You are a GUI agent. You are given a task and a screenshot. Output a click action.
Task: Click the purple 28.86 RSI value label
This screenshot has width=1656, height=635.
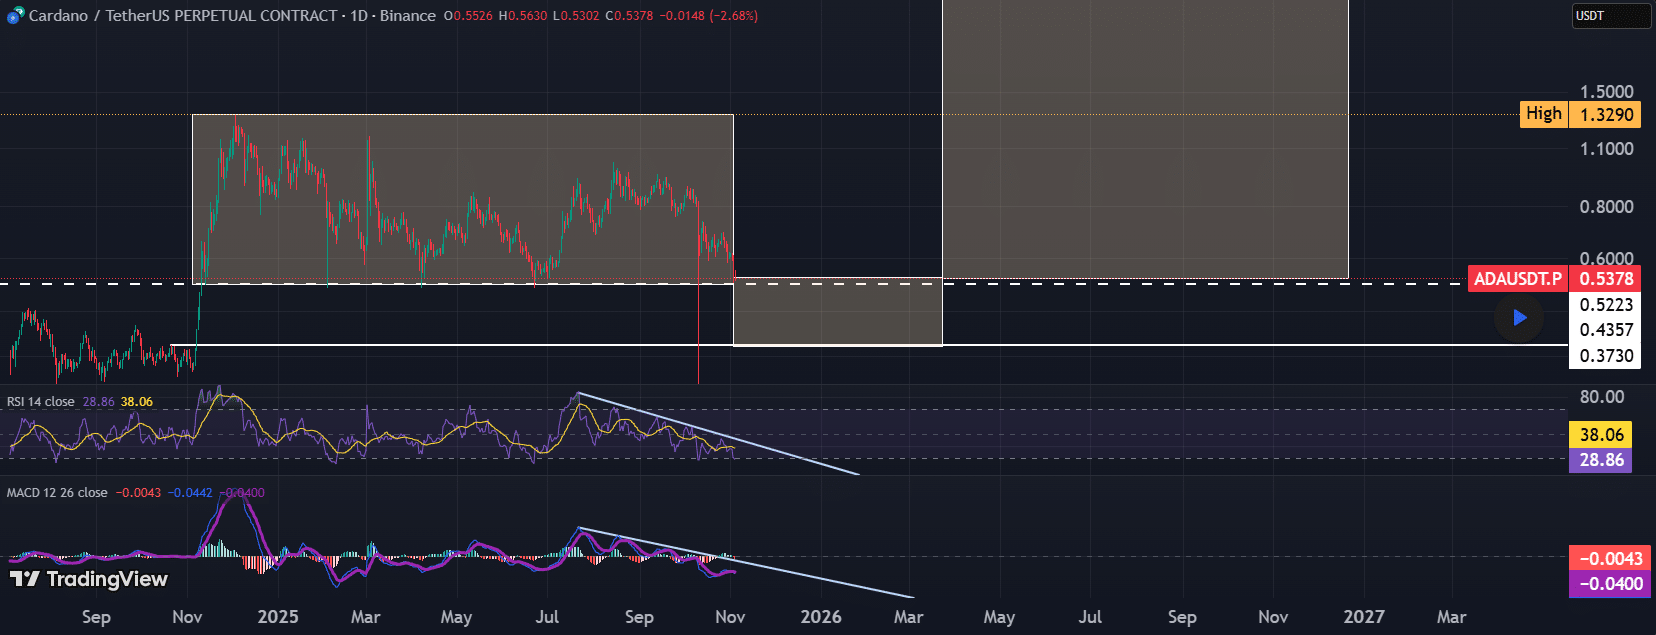click(1600, 460)
